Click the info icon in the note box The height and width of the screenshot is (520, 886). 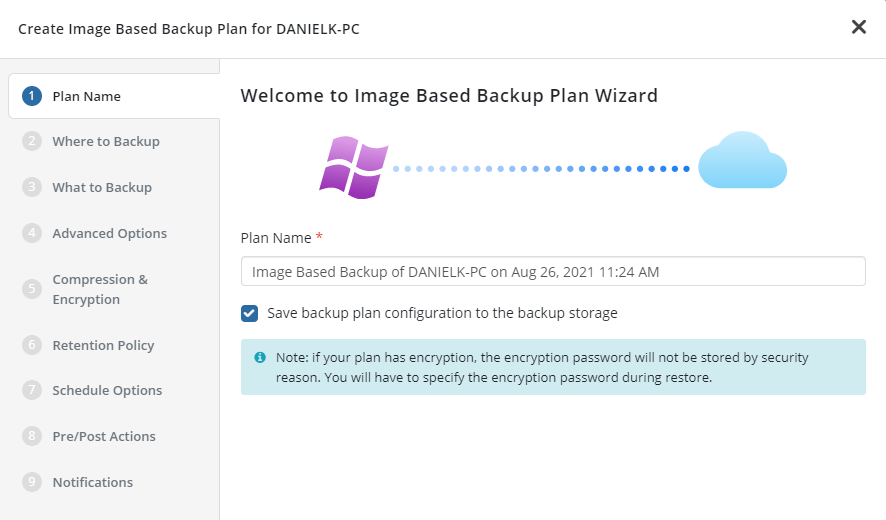click(260, 357)
